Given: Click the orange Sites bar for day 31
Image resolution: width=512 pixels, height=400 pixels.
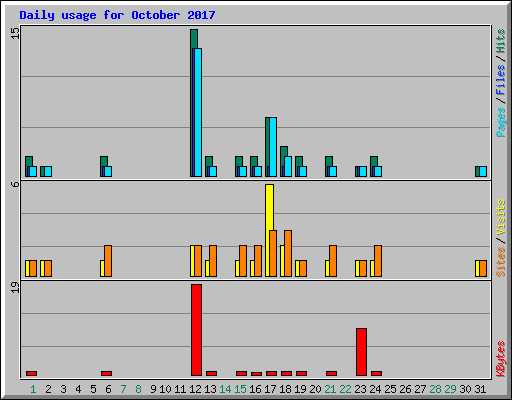Looking at the screenshot, I should point(483,269).
